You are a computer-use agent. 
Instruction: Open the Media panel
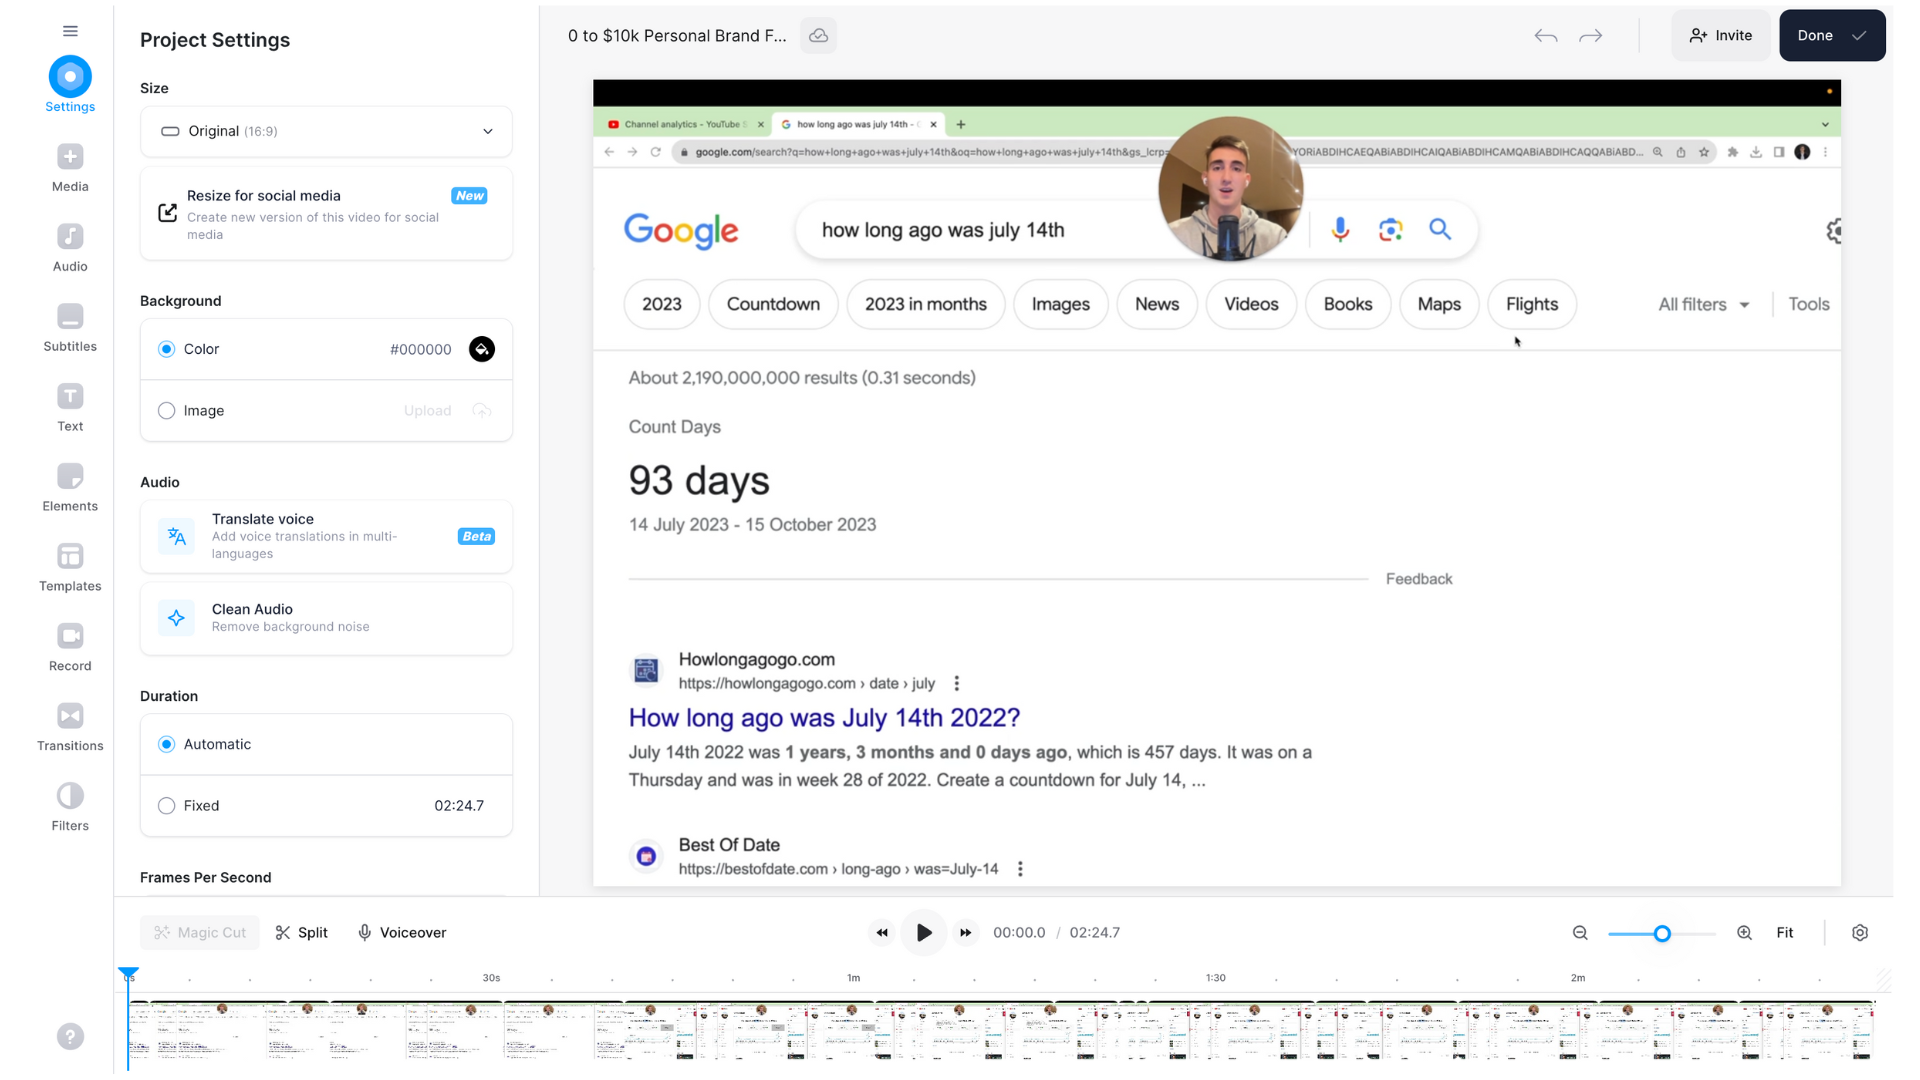coord(70,167)
